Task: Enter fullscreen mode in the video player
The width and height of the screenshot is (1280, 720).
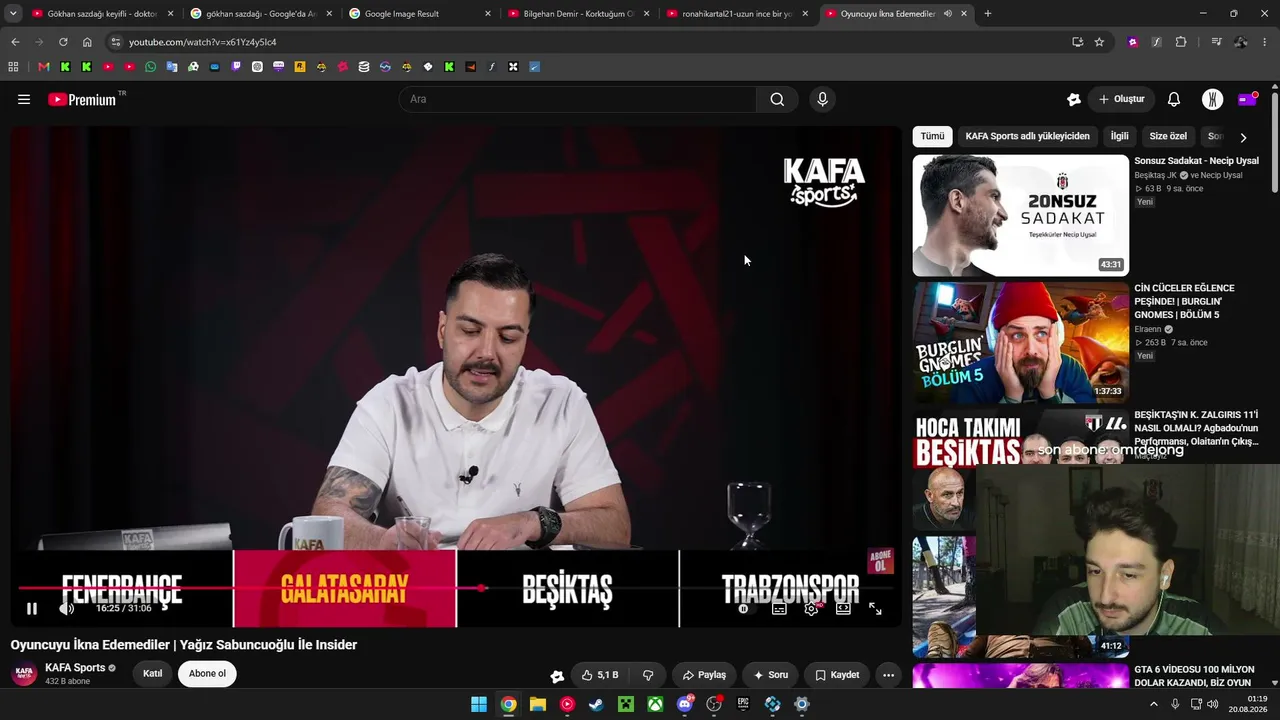Action: [875, 608]
